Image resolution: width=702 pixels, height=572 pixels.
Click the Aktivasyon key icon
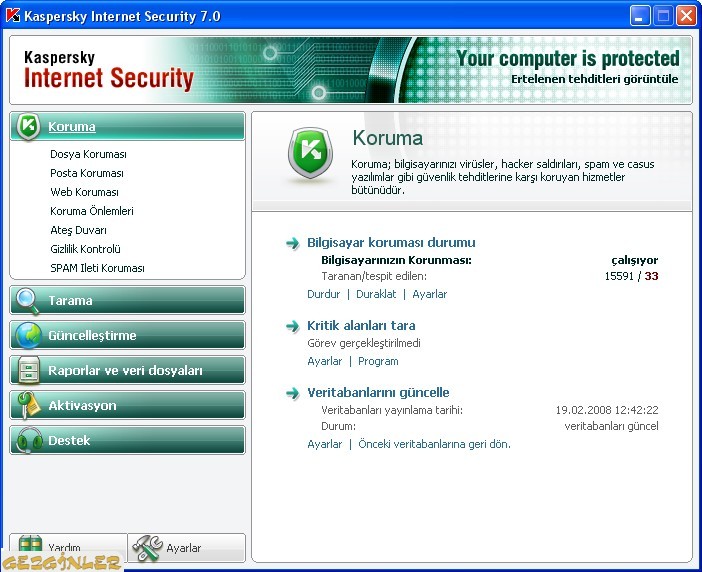coord(27,405)
